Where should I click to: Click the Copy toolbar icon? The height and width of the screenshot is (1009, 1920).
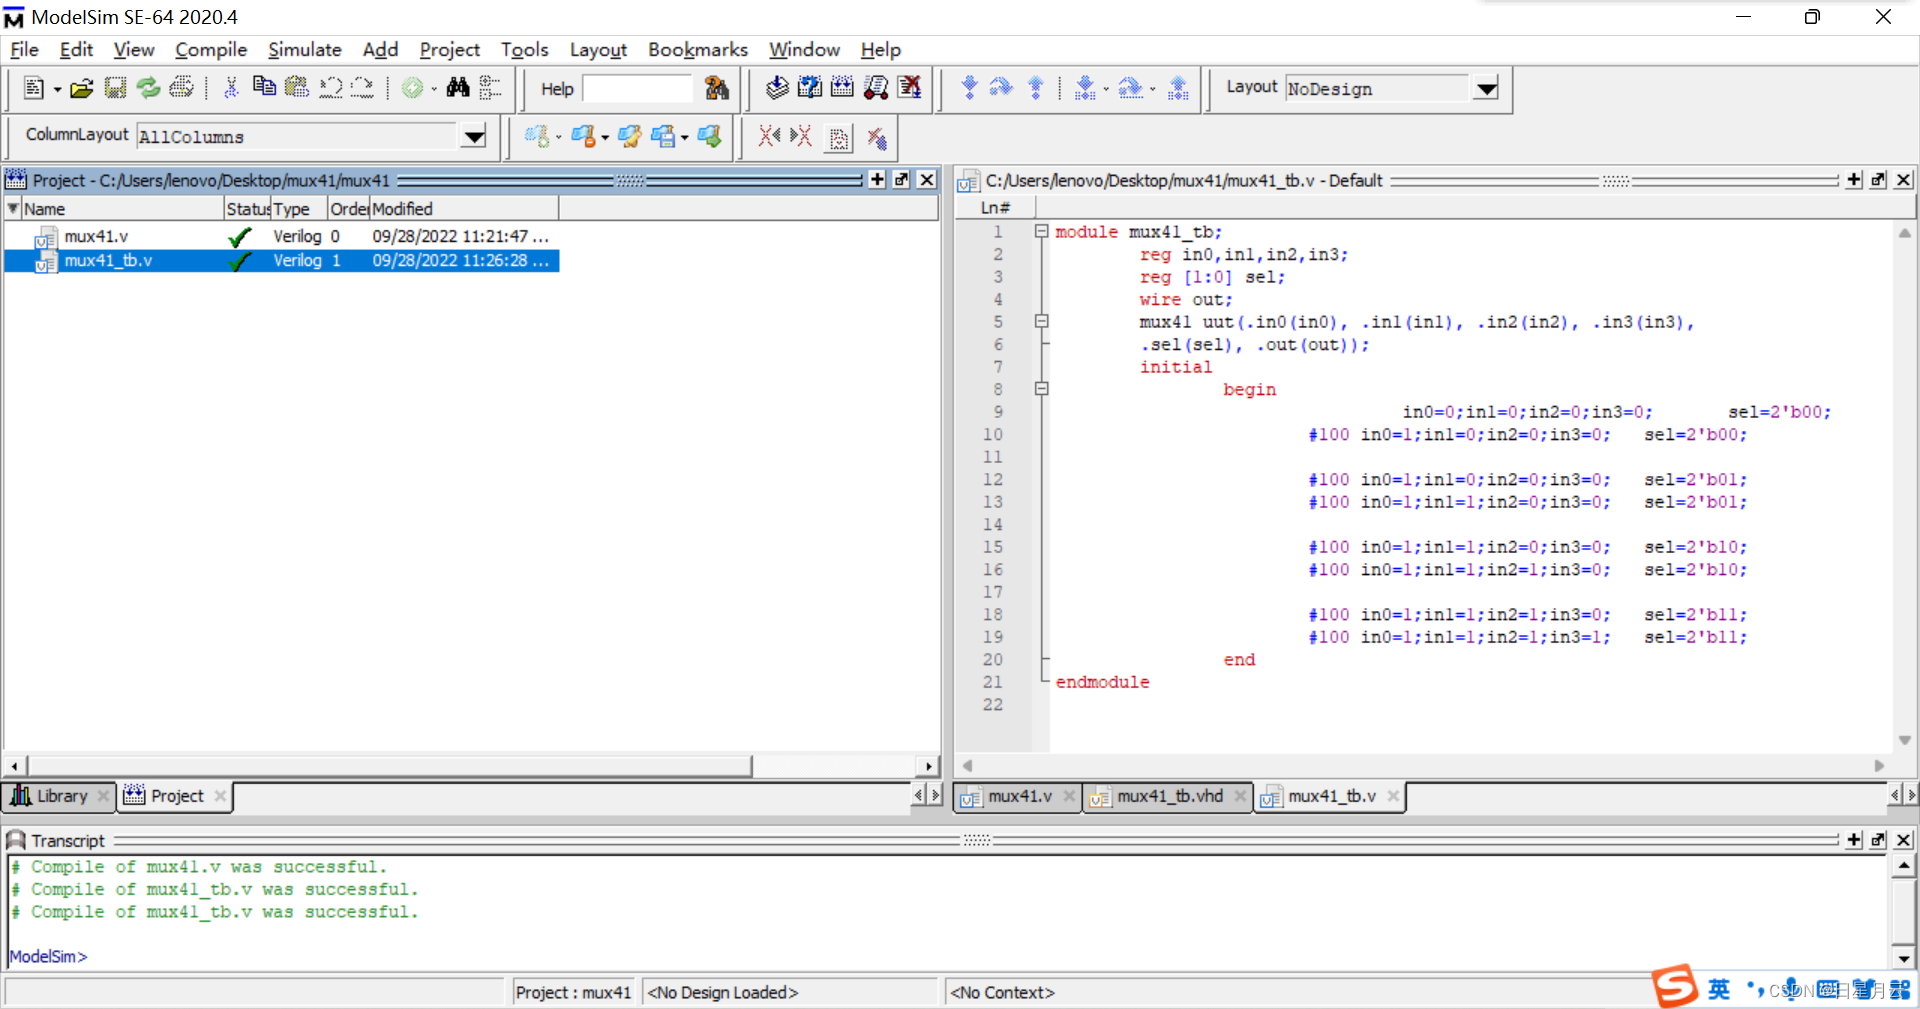(264, 87)
